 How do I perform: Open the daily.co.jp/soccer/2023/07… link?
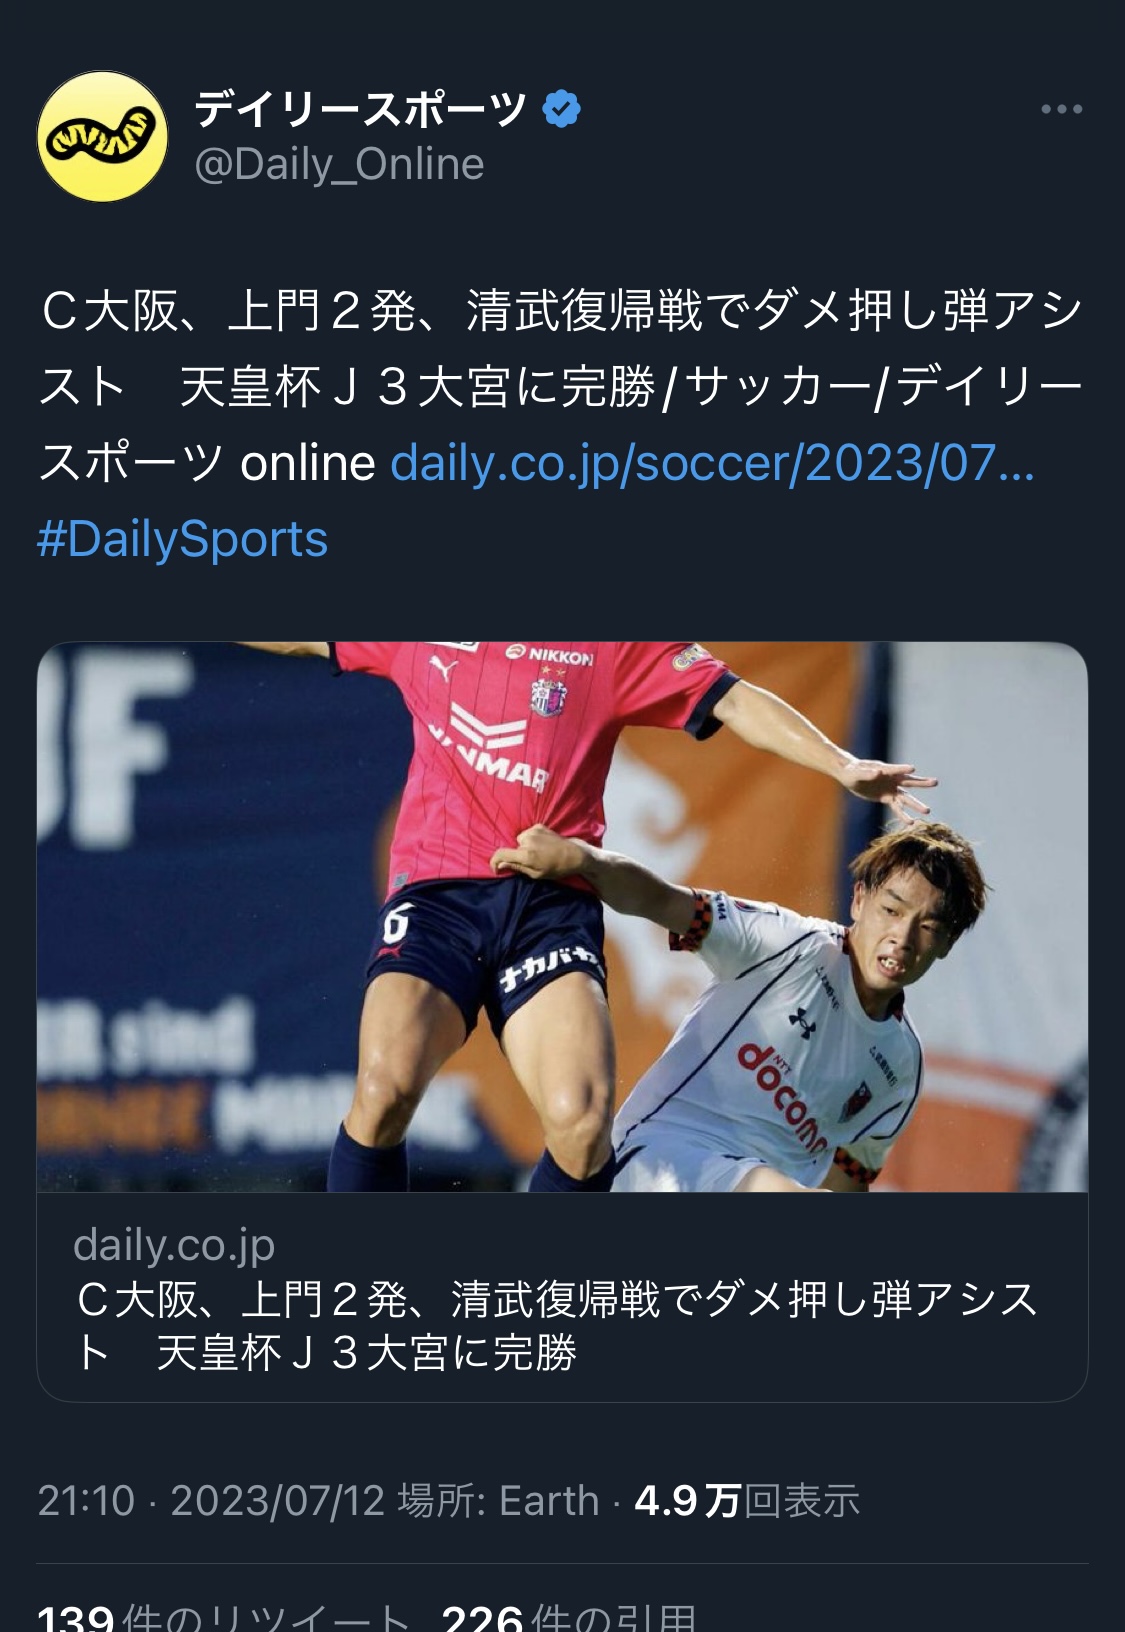[x=712, y=463]
